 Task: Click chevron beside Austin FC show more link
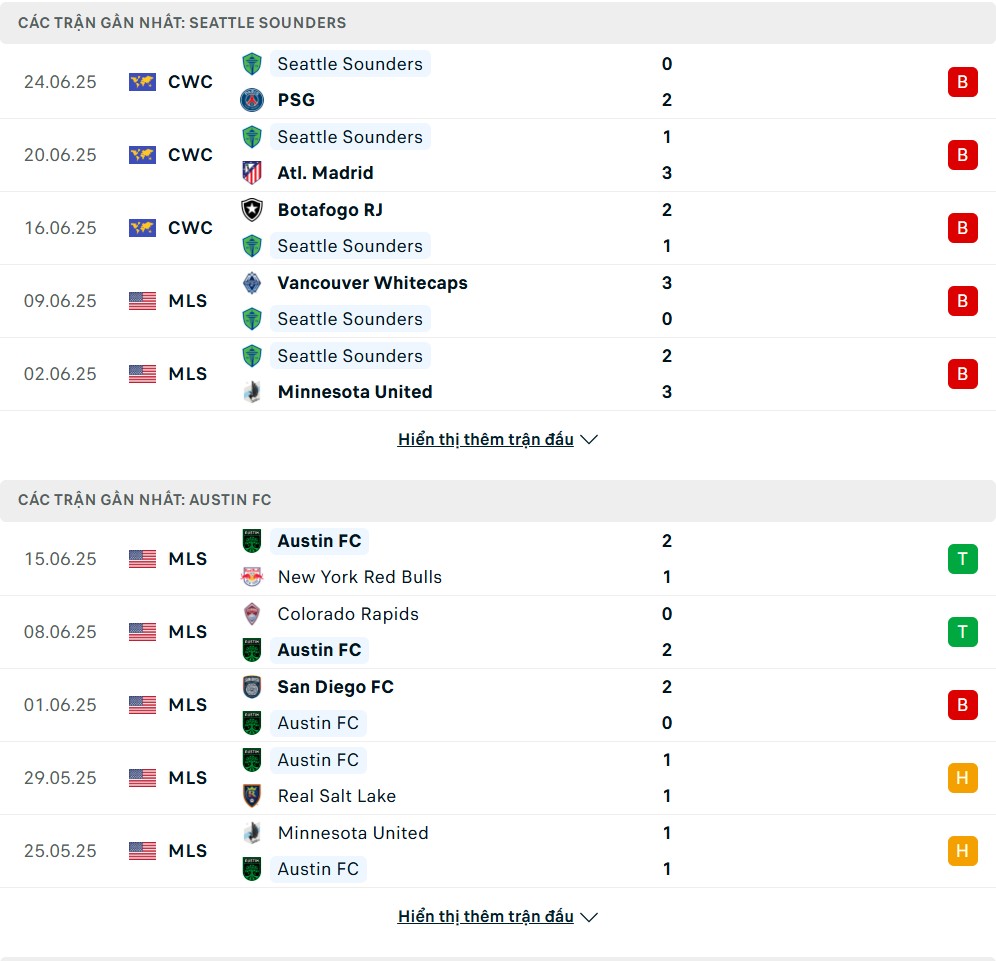pyautogui.click(x=589, y=917)
